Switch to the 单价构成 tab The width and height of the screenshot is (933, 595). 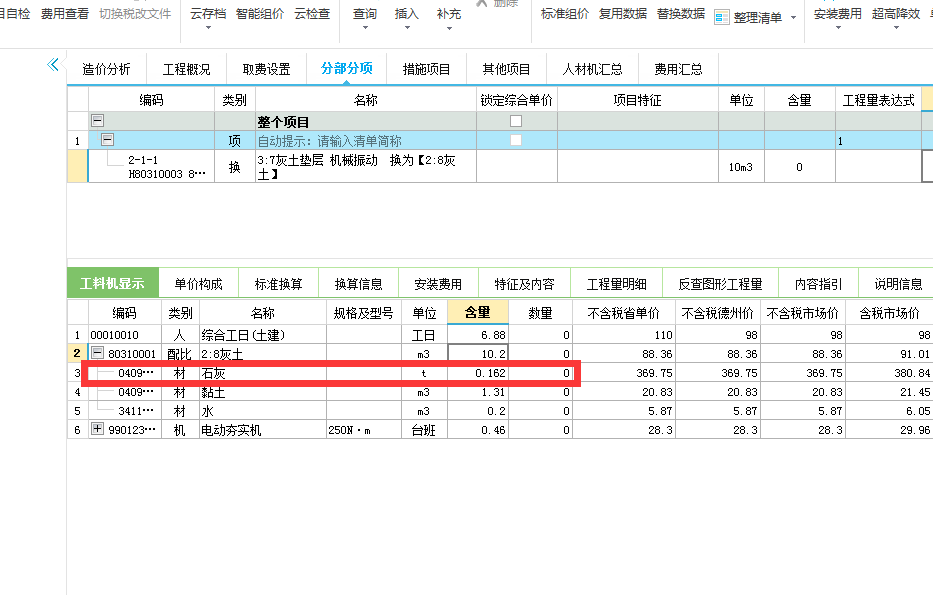[x=198, y=284]
